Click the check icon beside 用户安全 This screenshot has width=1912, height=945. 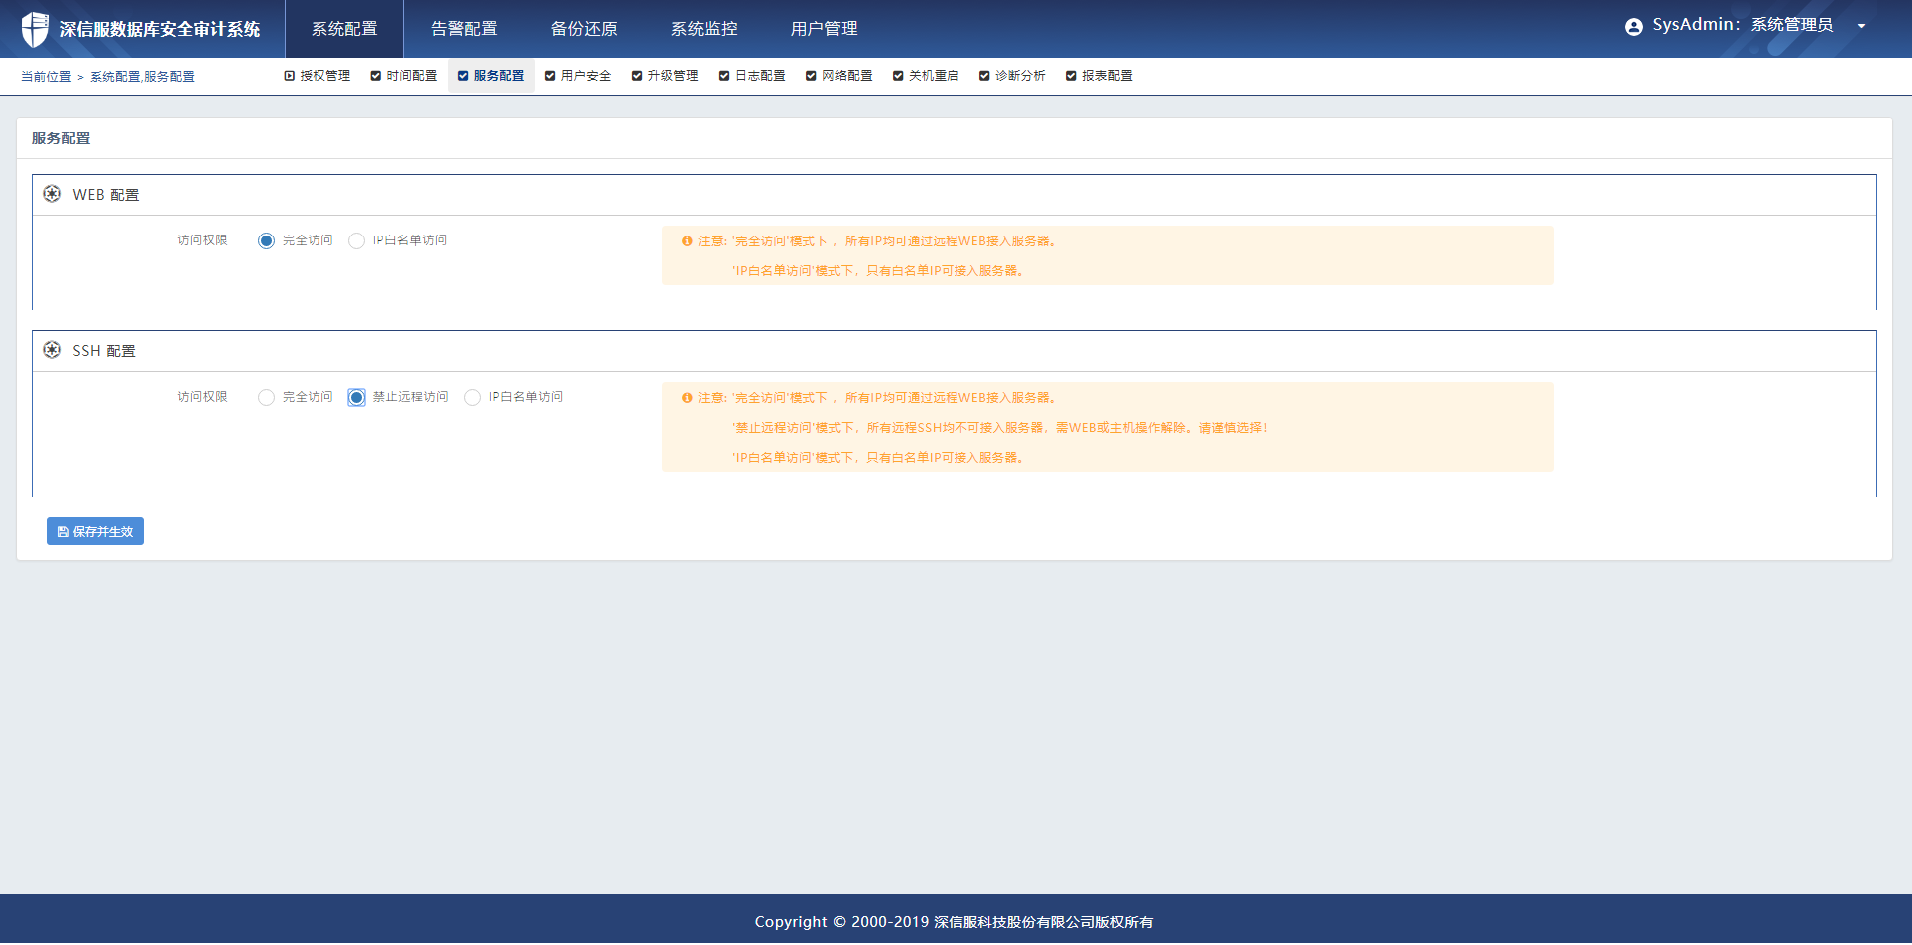550,76
